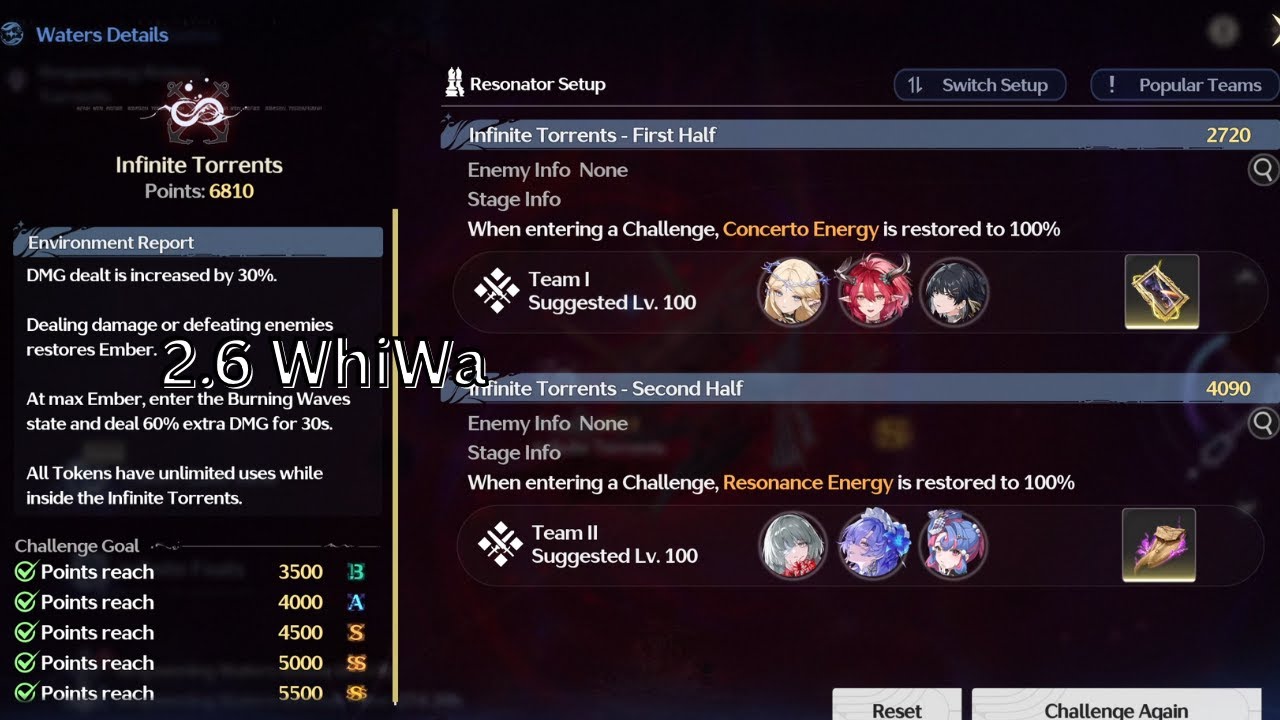
Task: Expand the Team II suggested level row
Action: coord(860,545)
